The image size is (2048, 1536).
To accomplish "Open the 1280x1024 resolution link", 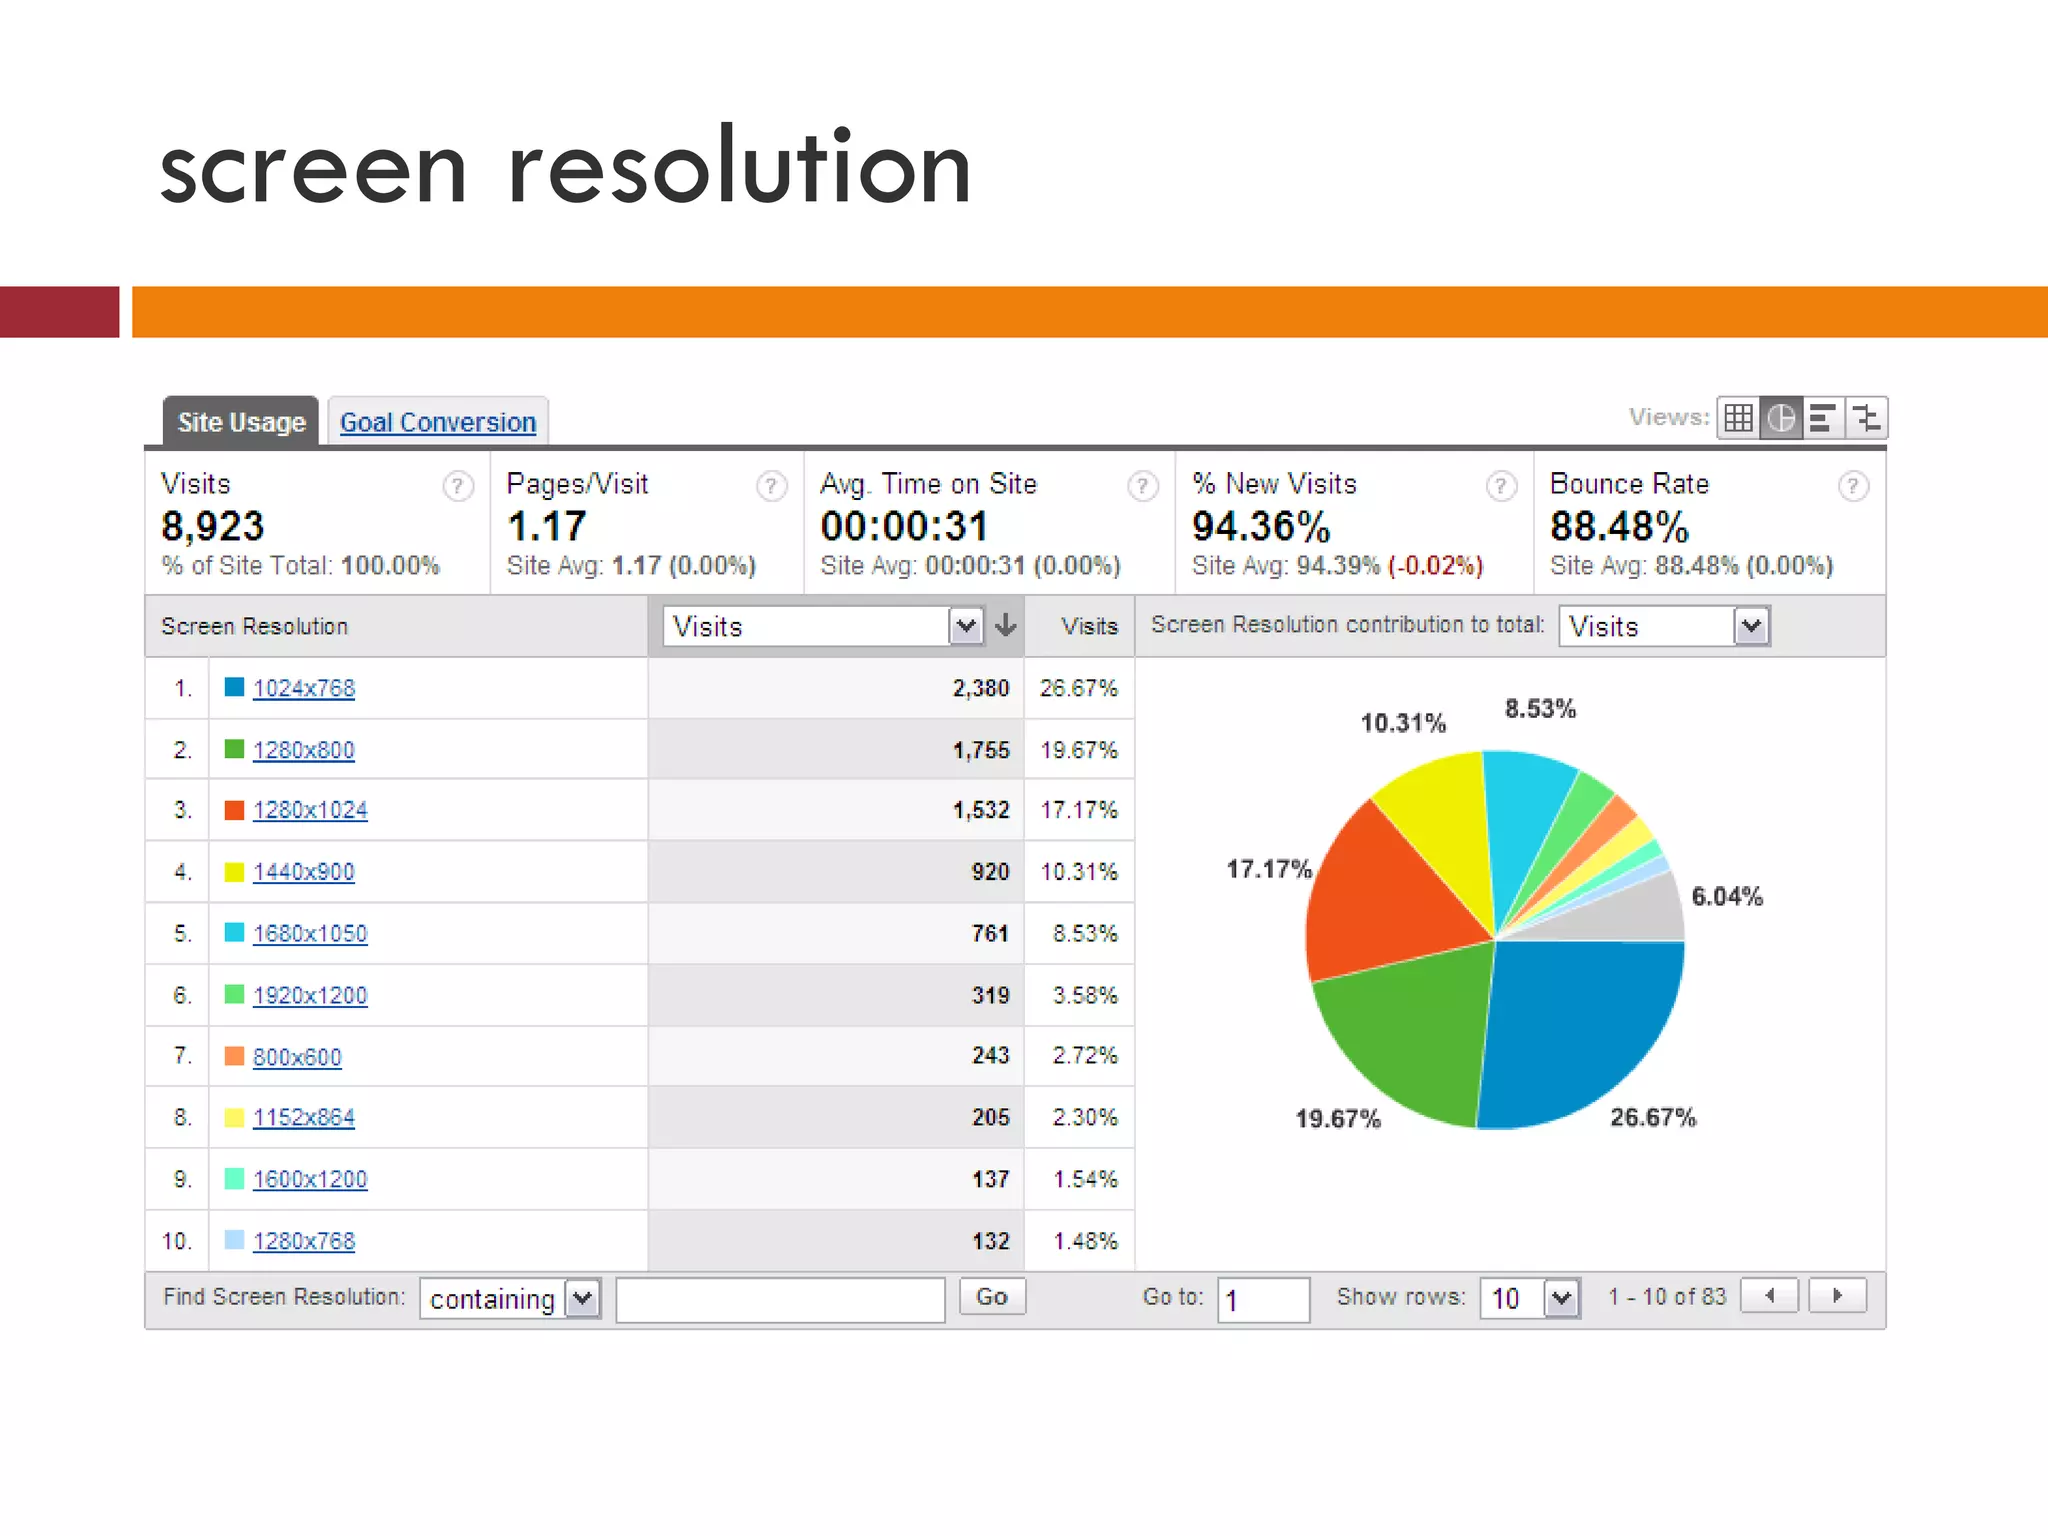I will tap(310, 810).
